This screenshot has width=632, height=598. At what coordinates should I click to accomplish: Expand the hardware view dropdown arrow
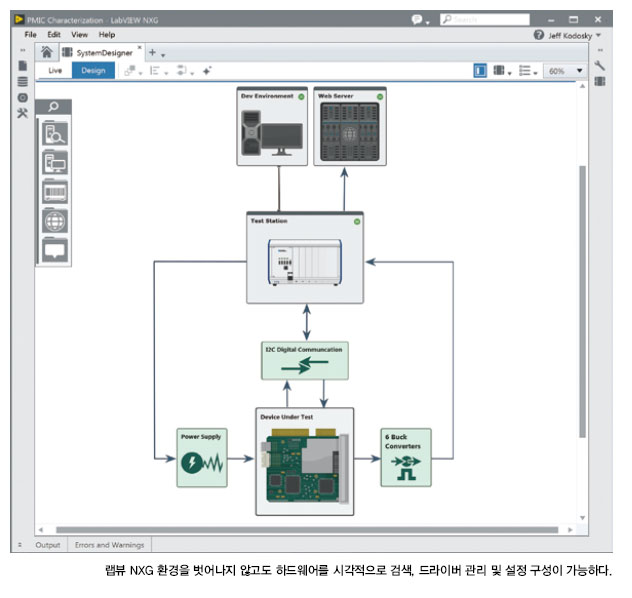509,73
